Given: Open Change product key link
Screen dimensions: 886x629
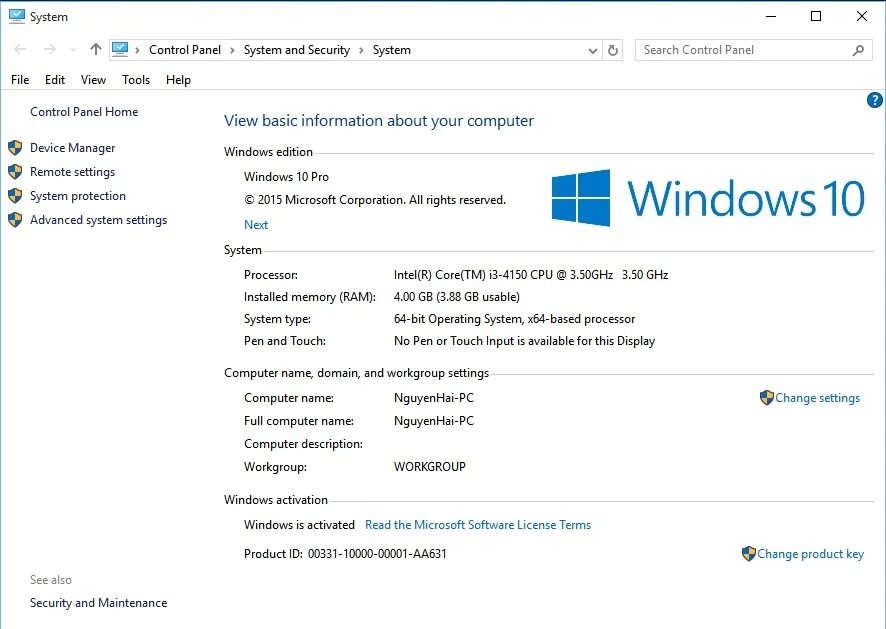Looking at the screenshot, I should pyautogui.click(x=810, y=554).
